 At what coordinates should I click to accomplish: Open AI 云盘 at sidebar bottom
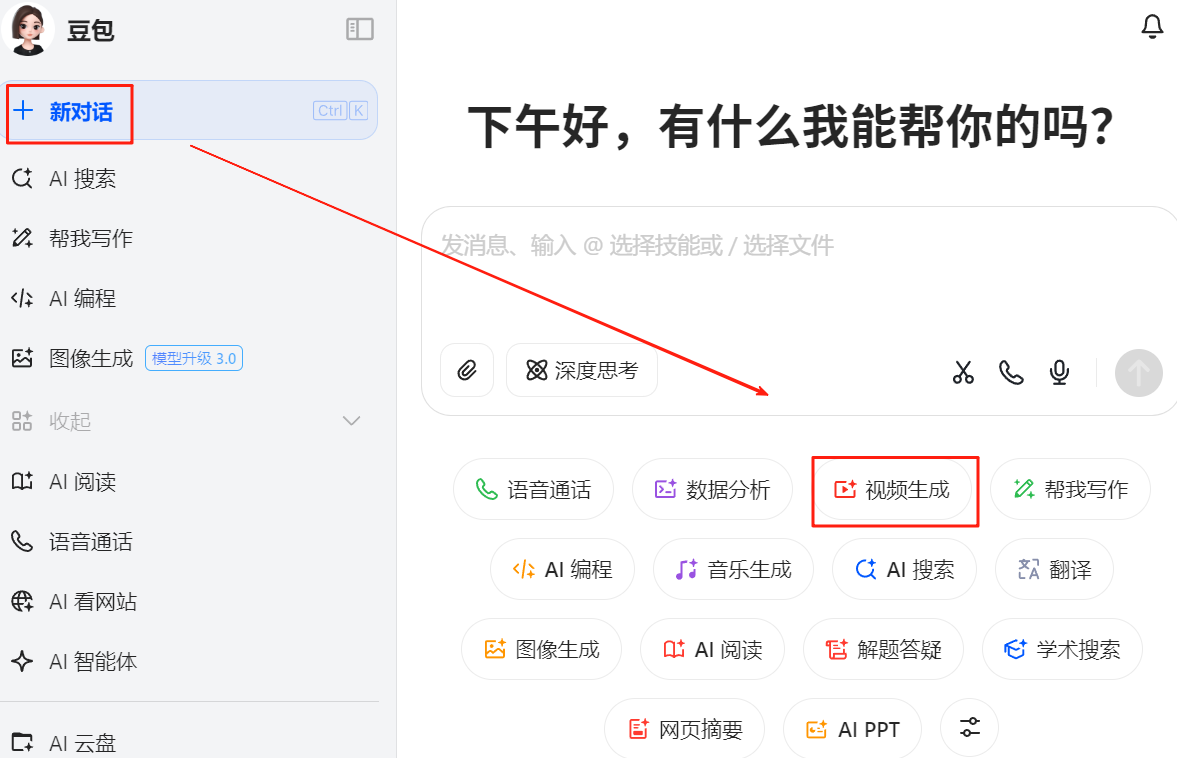click(x=83, y=743)
